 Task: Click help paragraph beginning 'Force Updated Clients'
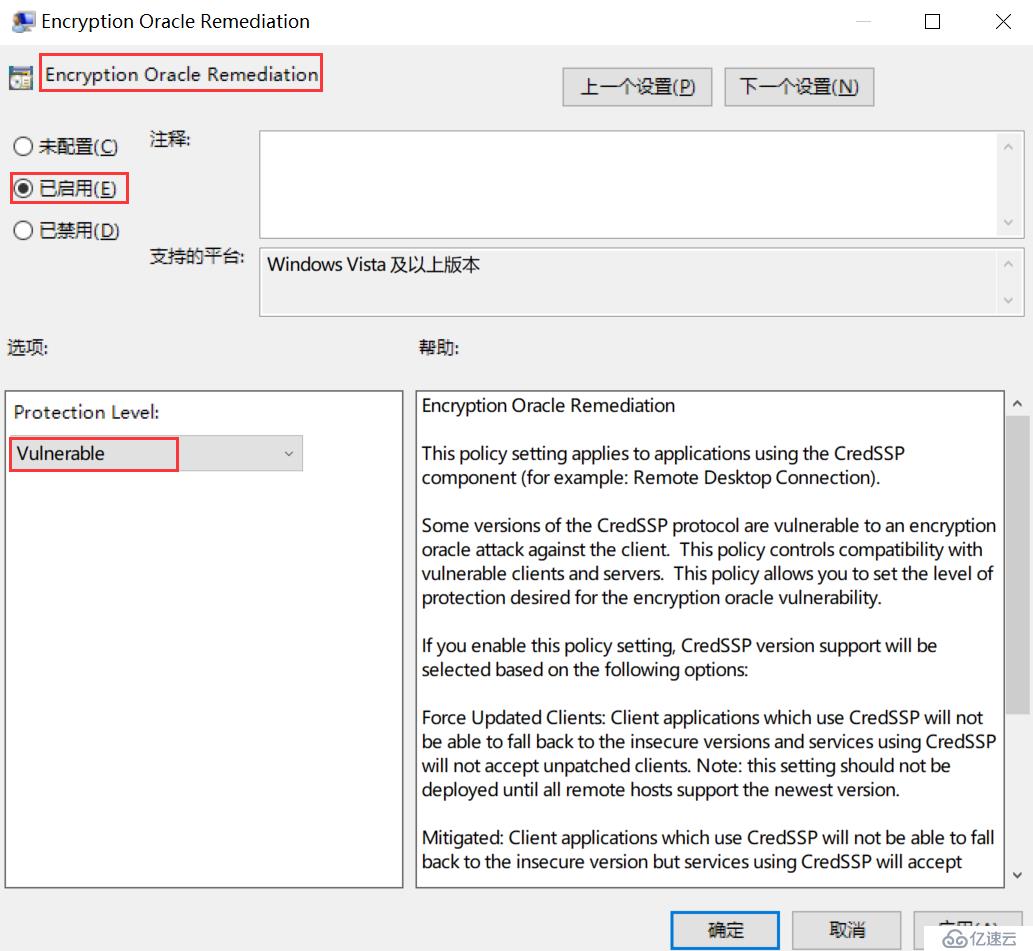[x=709, y=753]
